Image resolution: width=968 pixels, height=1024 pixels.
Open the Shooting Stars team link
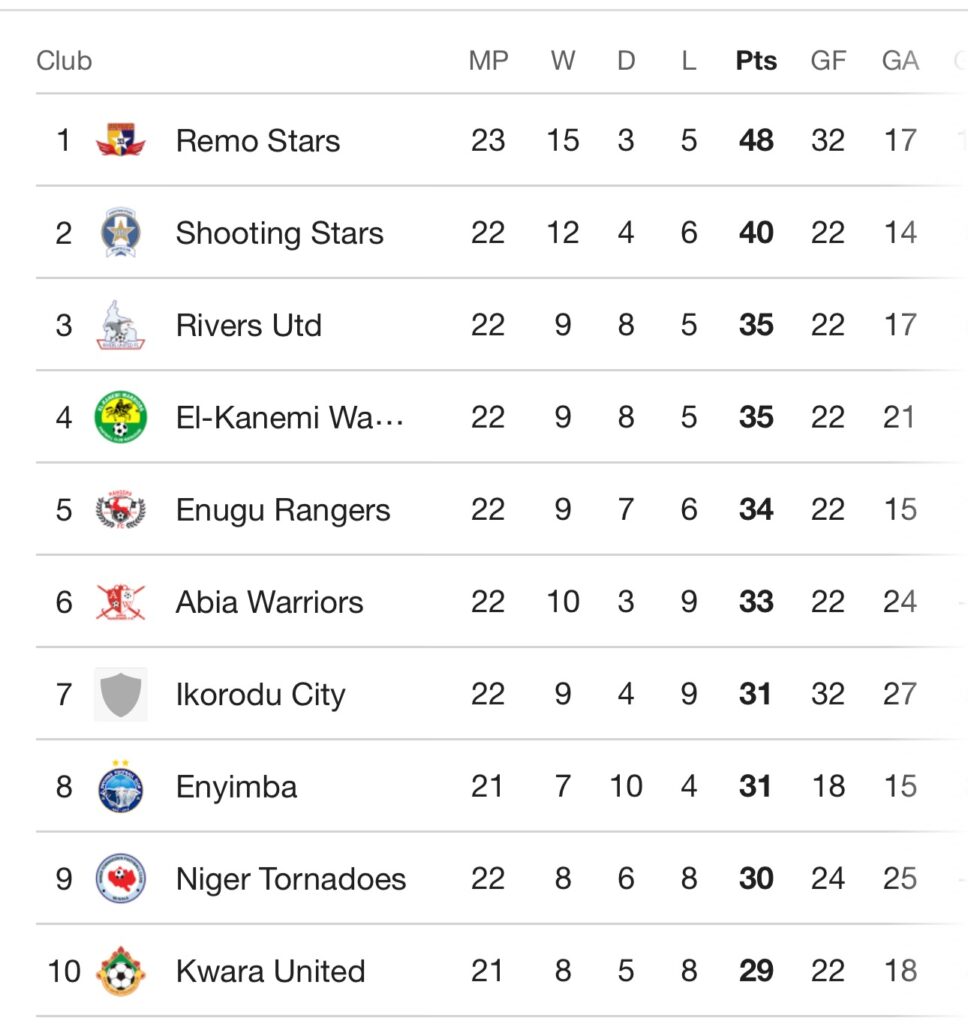[x=280, y=233]
